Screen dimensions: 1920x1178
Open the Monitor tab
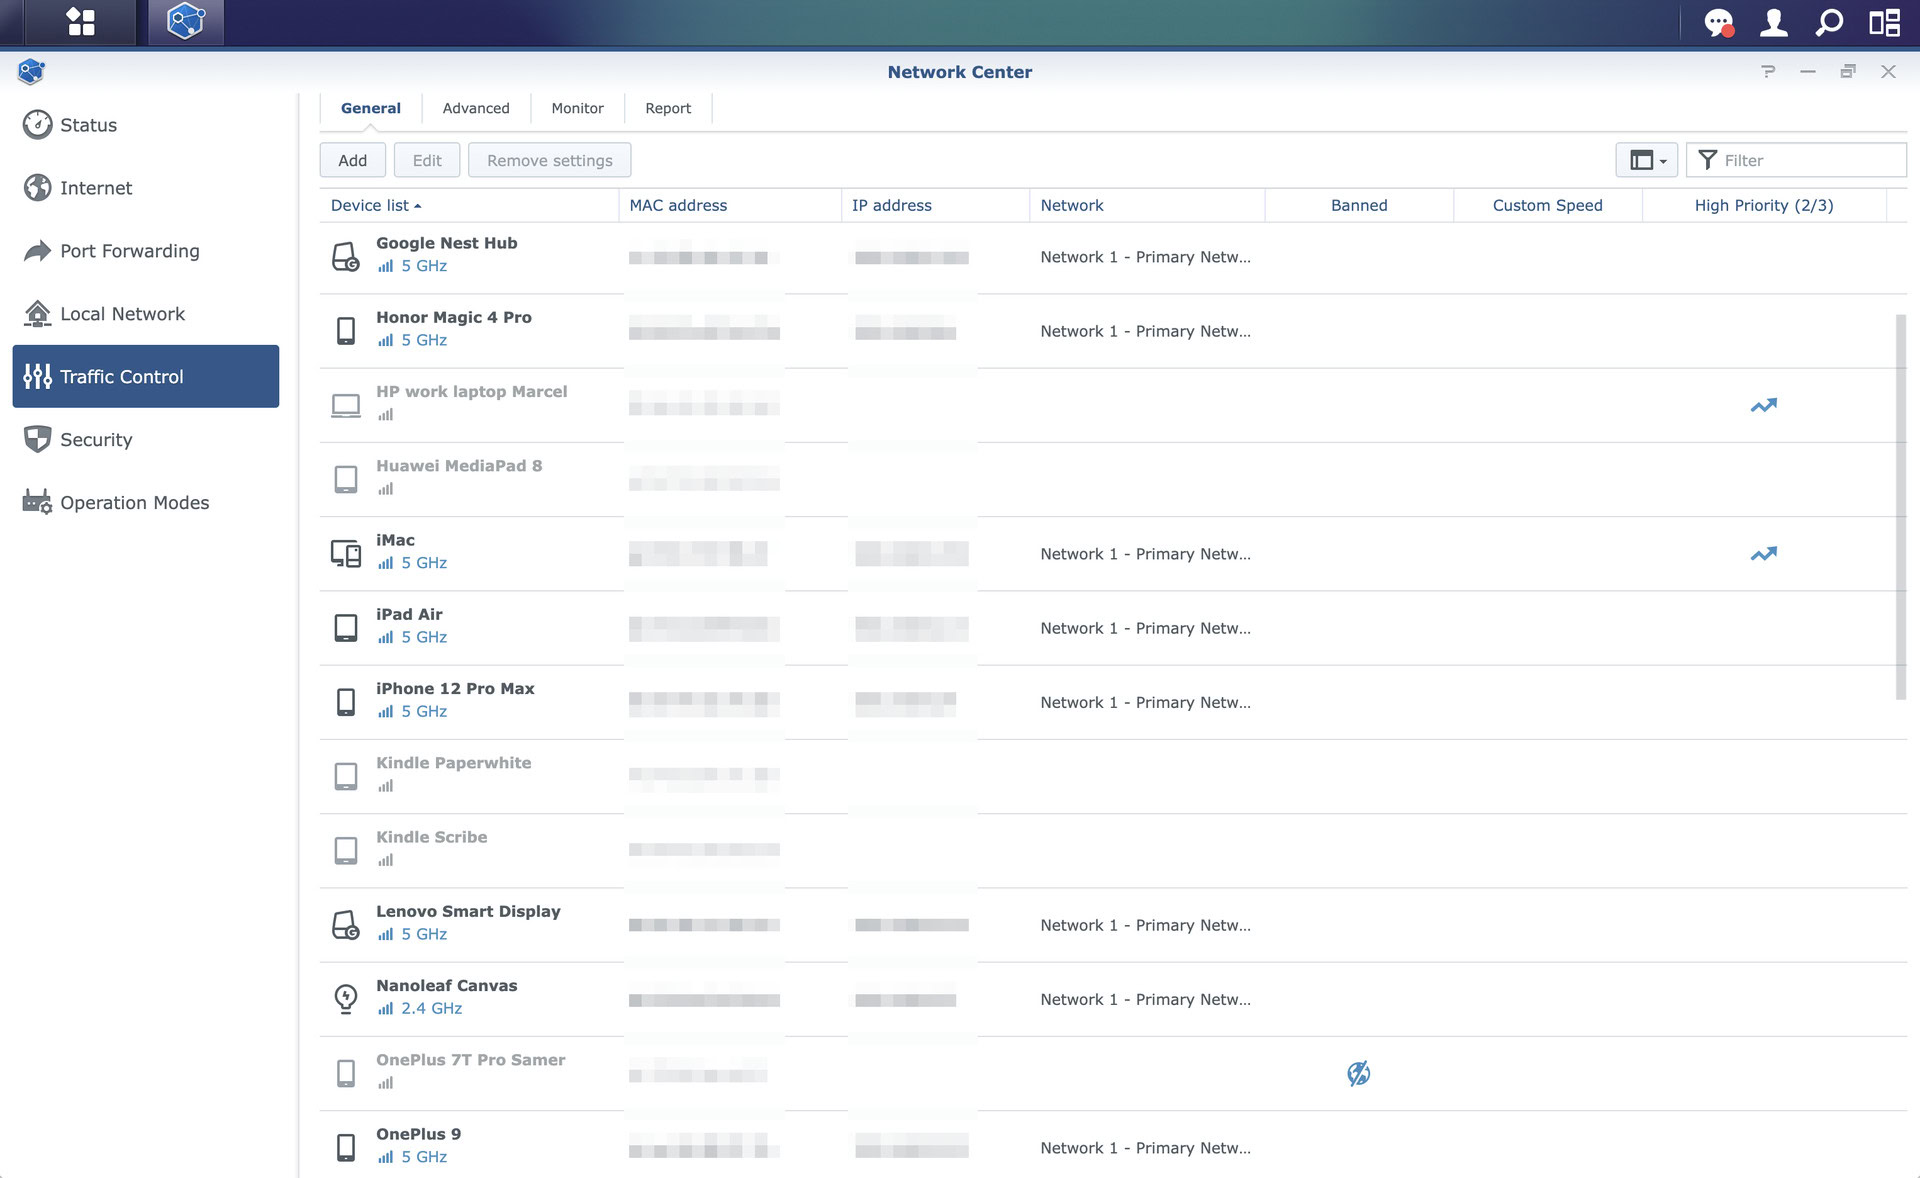pos(576,108)
